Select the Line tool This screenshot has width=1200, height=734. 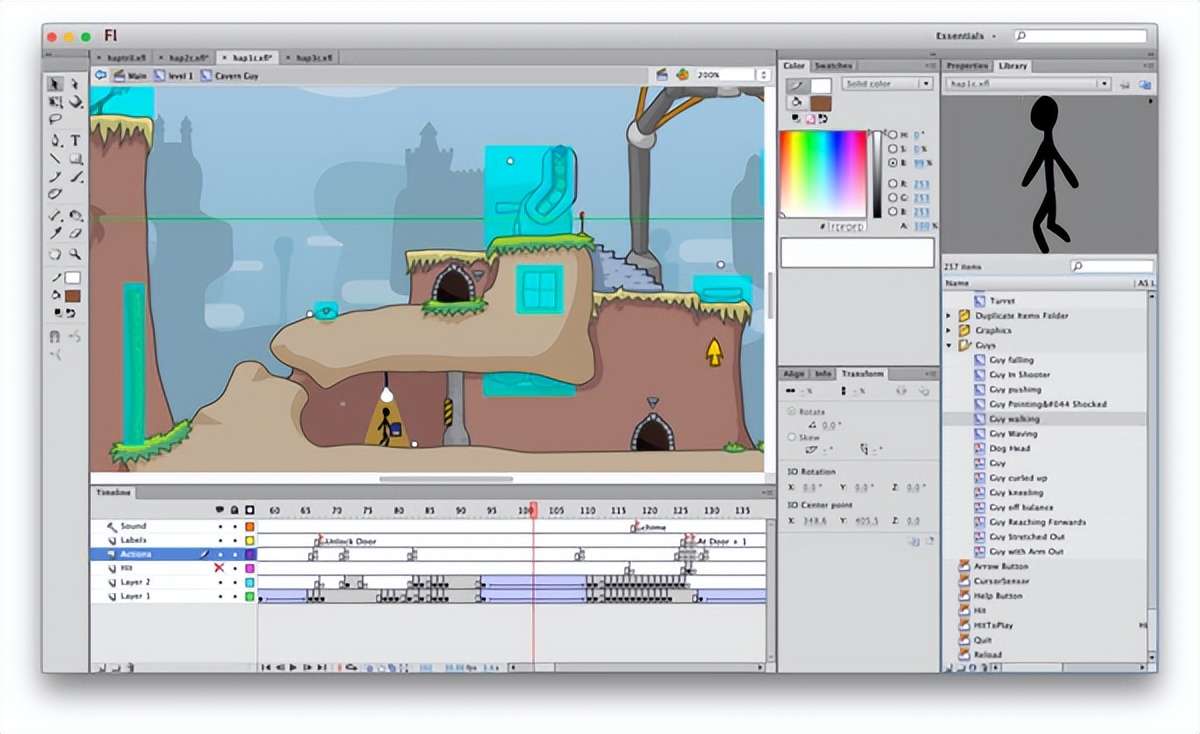55,158
